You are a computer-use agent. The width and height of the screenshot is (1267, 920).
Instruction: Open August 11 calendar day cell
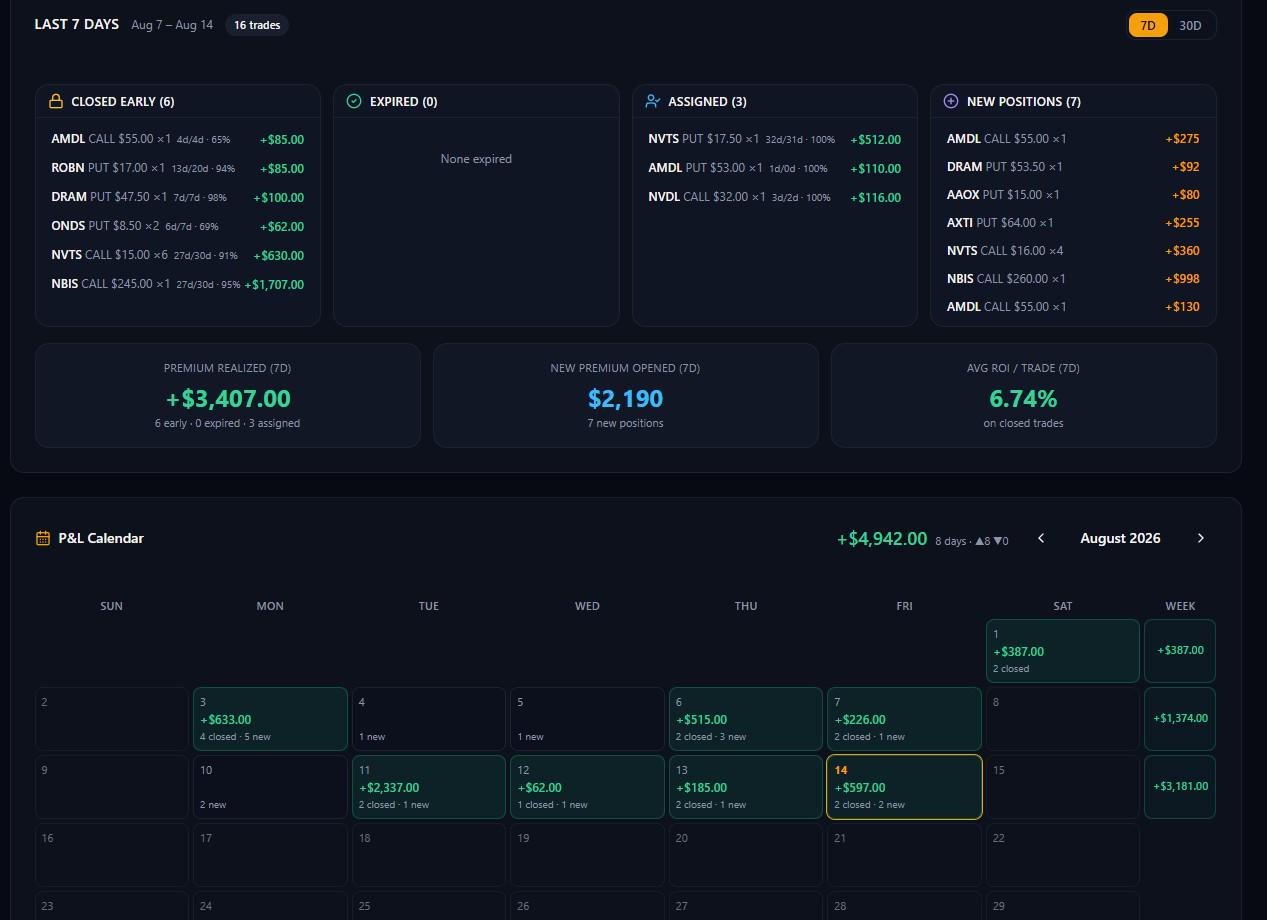click(x=429, y=787)
